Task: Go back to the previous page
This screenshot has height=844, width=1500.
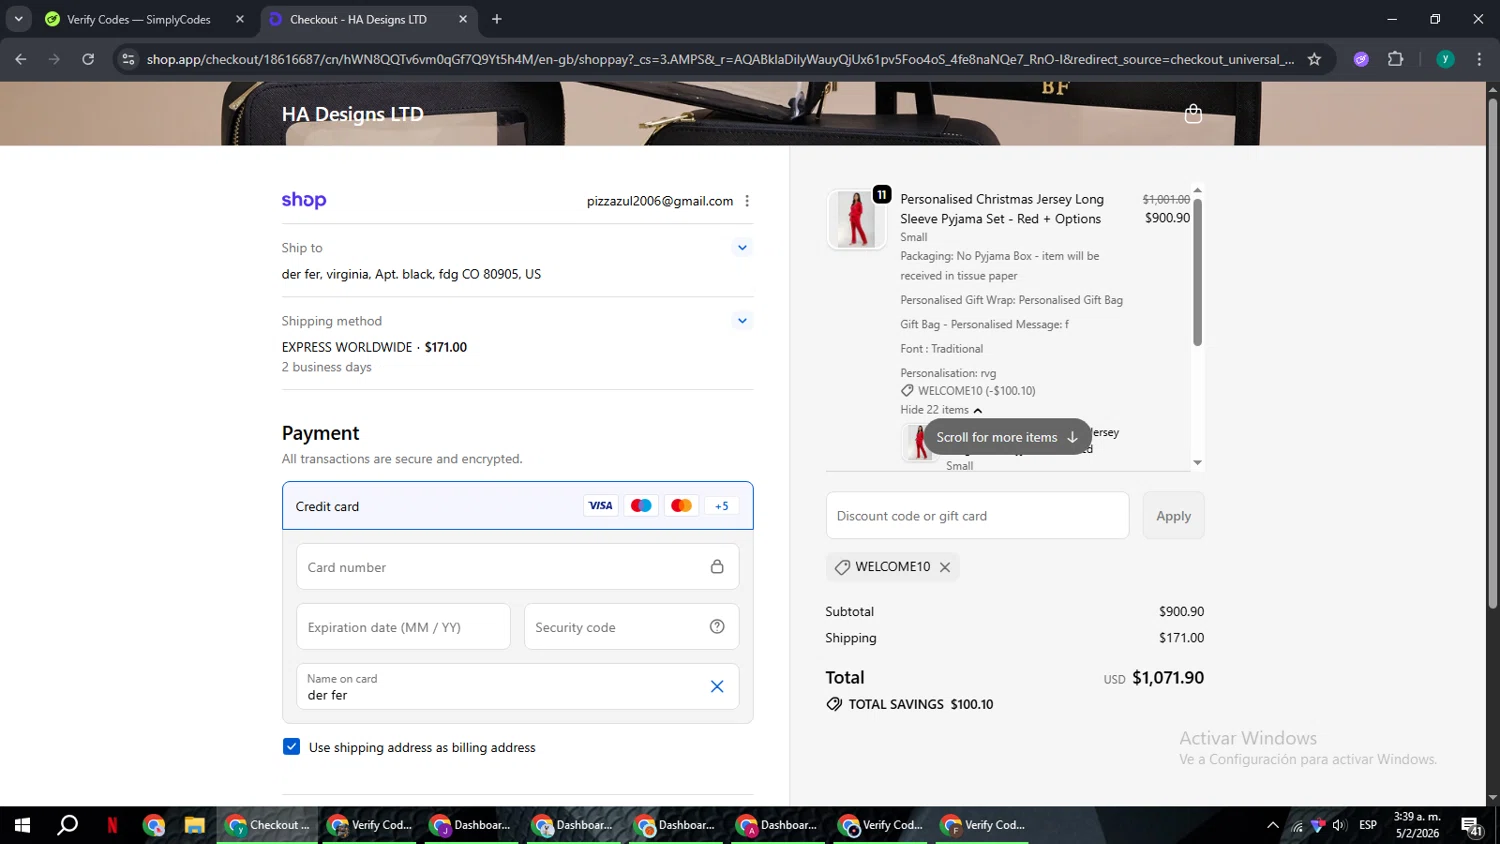Action: point(21,59)
